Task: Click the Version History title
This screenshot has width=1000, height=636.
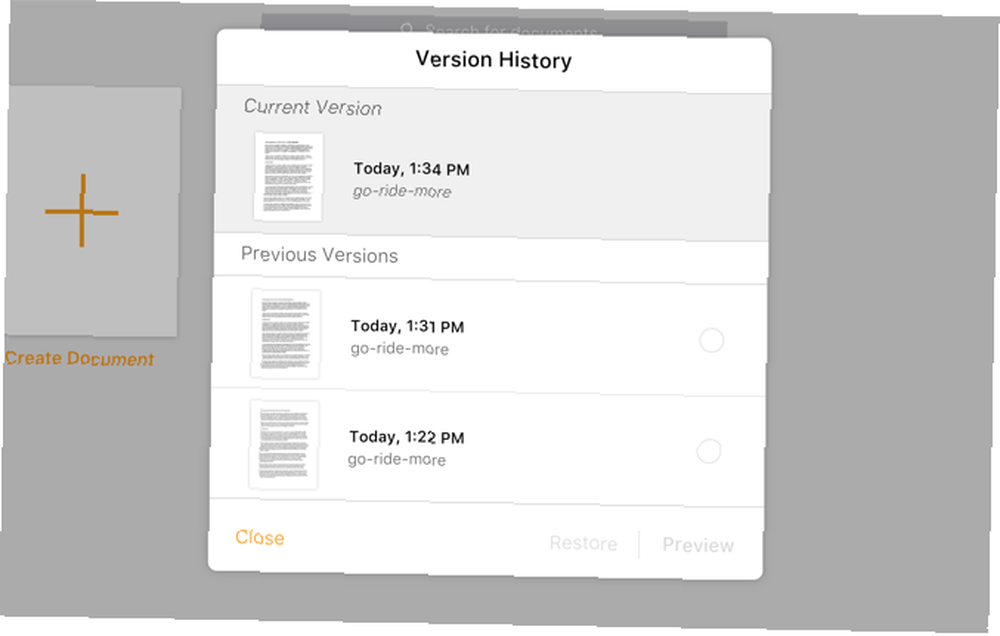Action: (494, 60)
